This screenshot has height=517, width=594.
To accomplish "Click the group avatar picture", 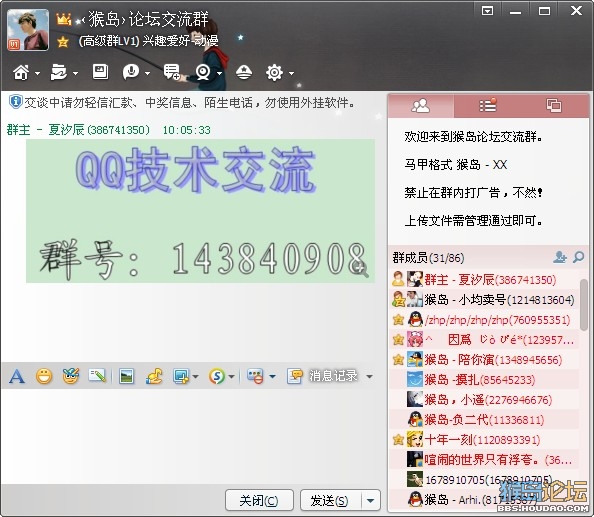I will tap(28, 30).
